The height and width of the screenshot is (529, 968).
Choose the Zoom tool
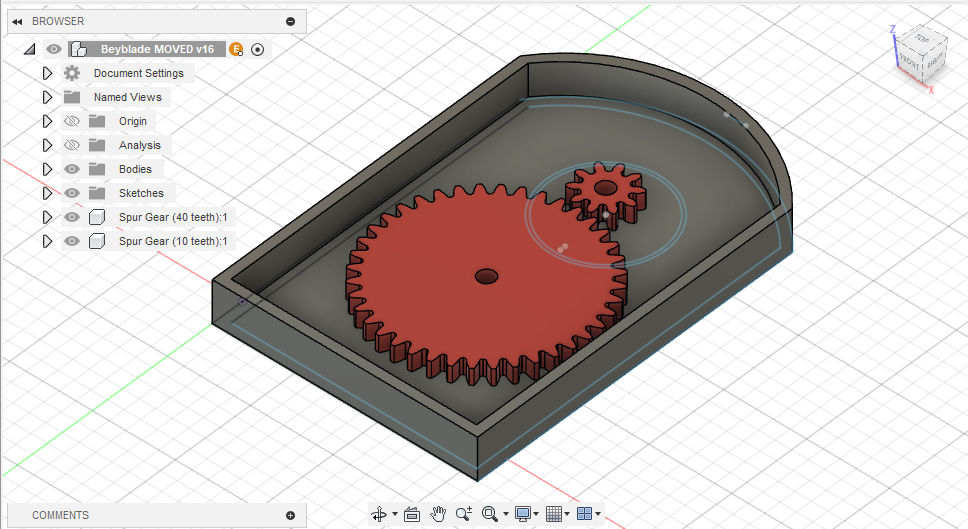(464, 514)
